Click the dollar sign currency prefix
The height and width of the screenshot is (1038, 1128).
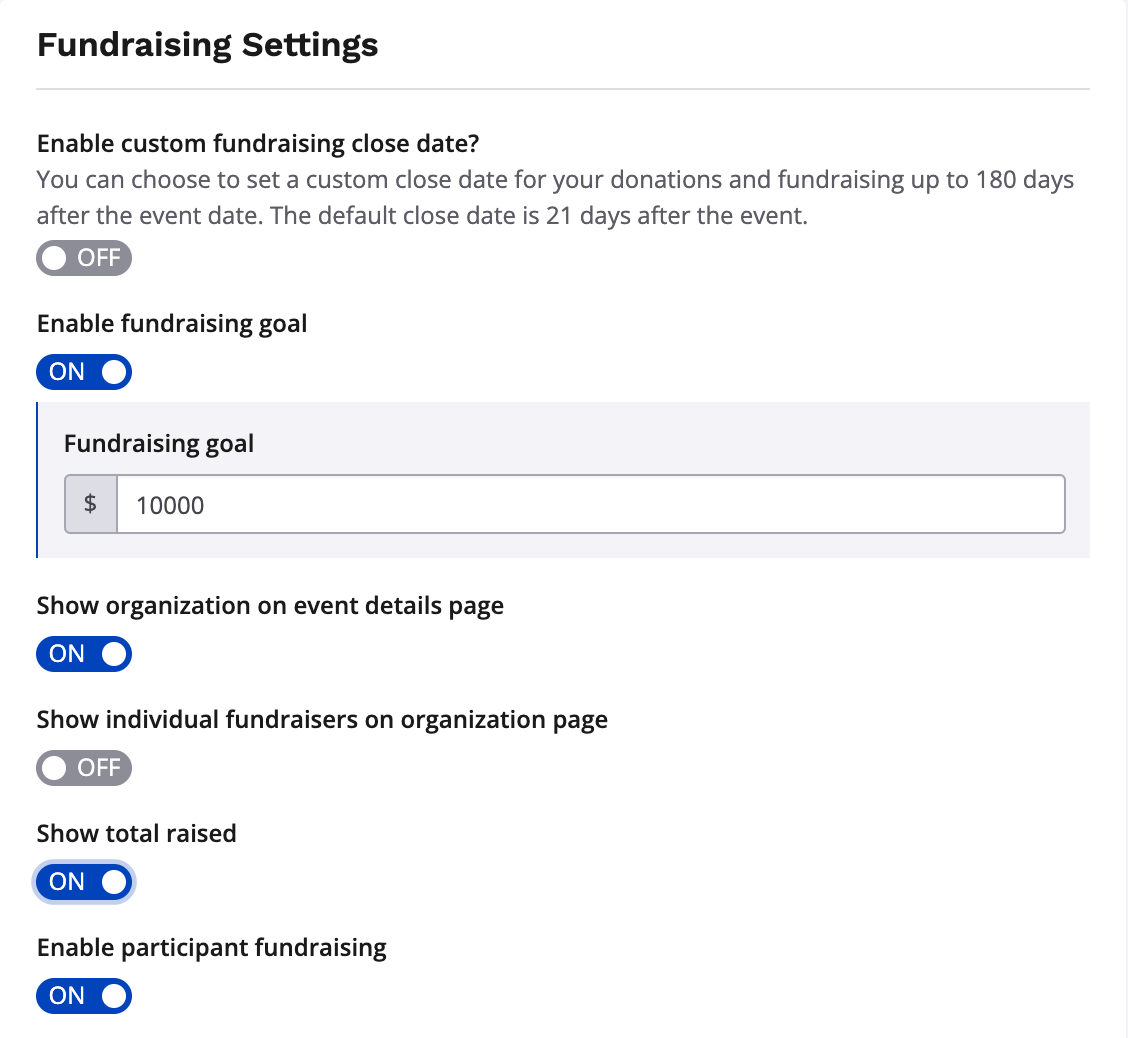[91, 504]
